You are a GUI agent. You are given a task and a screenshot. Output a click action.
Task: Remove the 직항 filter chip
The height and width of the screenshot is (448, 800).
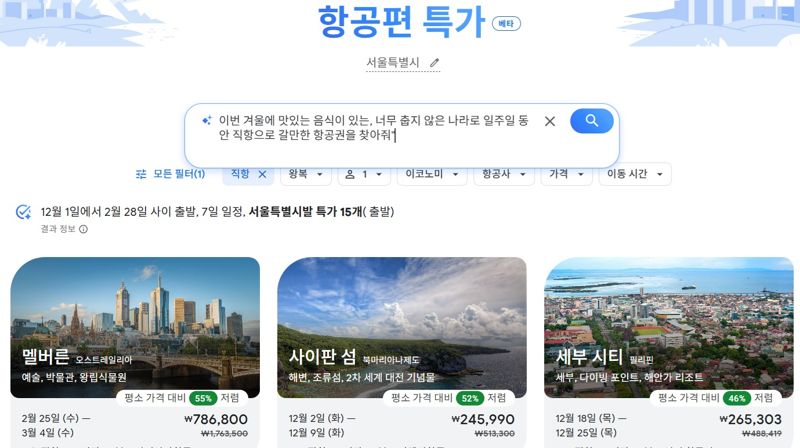click(x=262, y=174)
